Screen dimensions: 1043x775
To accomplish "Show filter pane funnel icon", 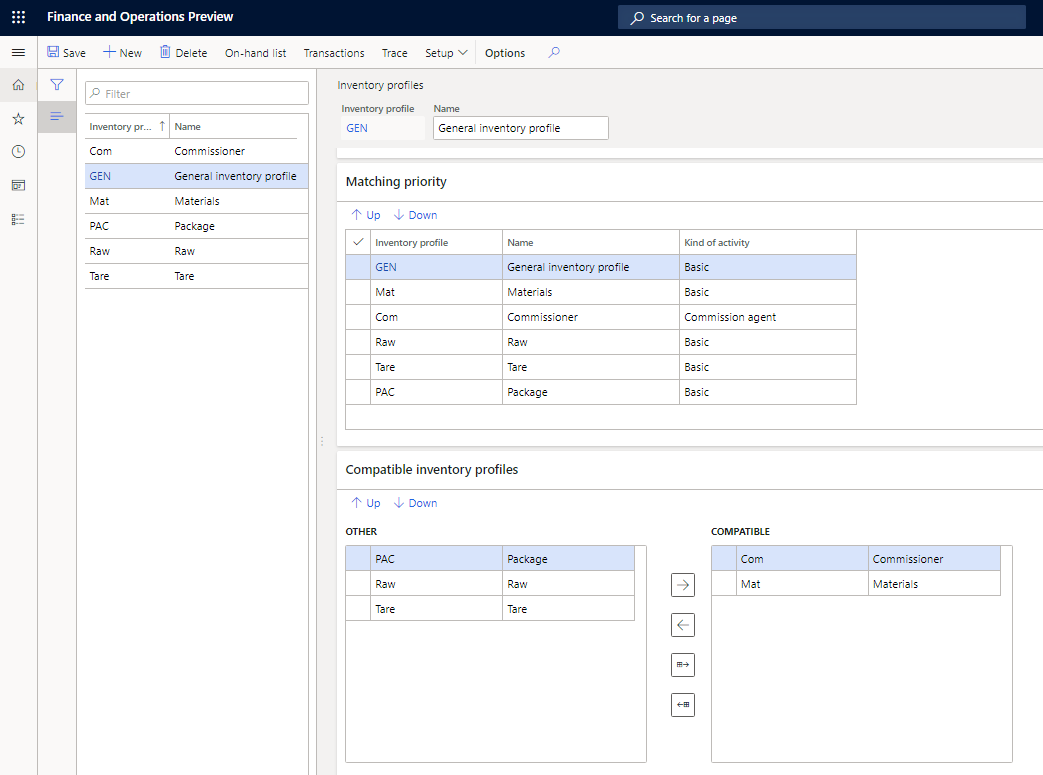I will pos(57,84).
